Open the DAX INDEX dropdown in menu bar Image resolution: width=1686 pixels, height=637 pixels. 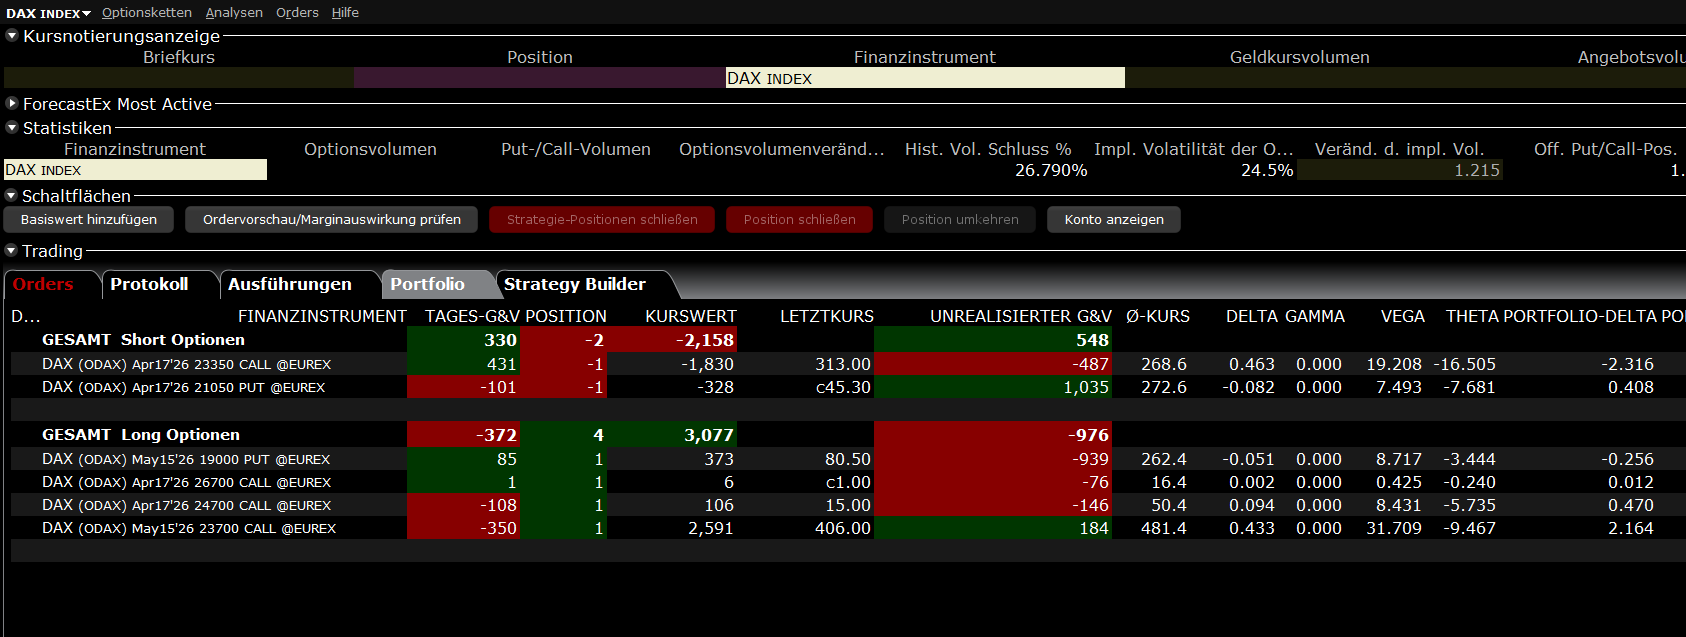(x=48, y=13)
